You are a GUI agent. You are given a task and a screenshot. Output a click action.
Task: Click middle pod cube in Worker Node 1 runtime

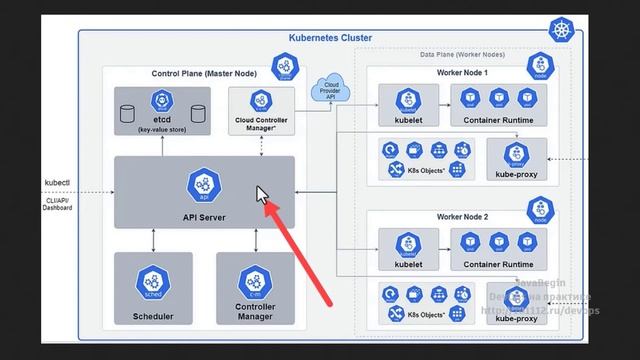pyautogui.click(x=499, y=98)
